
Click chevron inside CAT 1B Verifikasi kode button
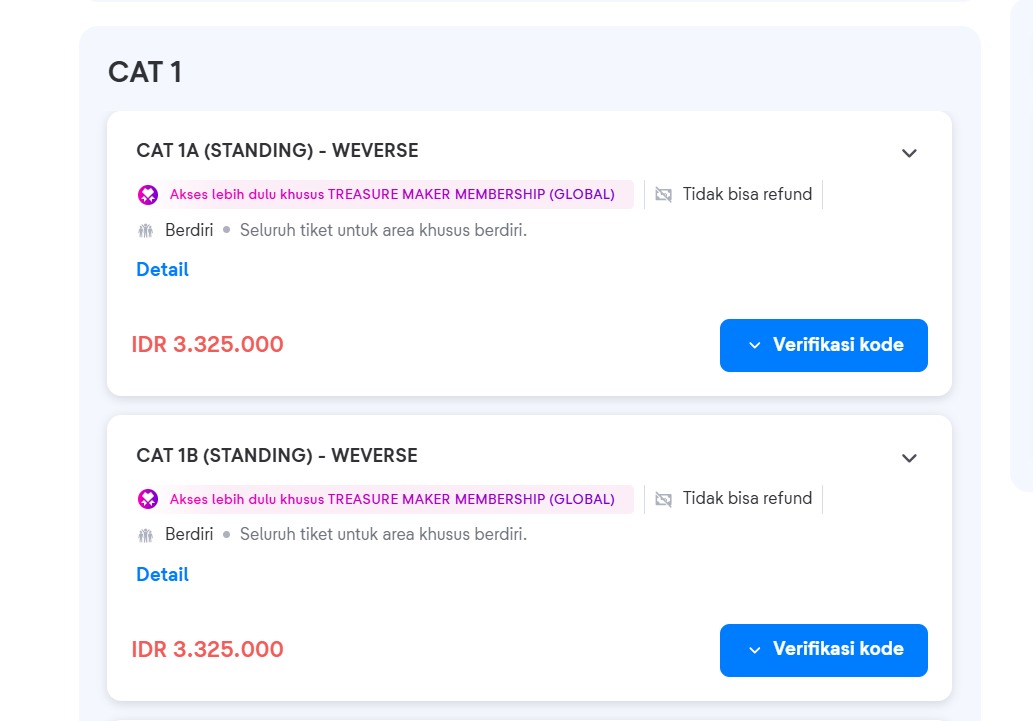755,650
